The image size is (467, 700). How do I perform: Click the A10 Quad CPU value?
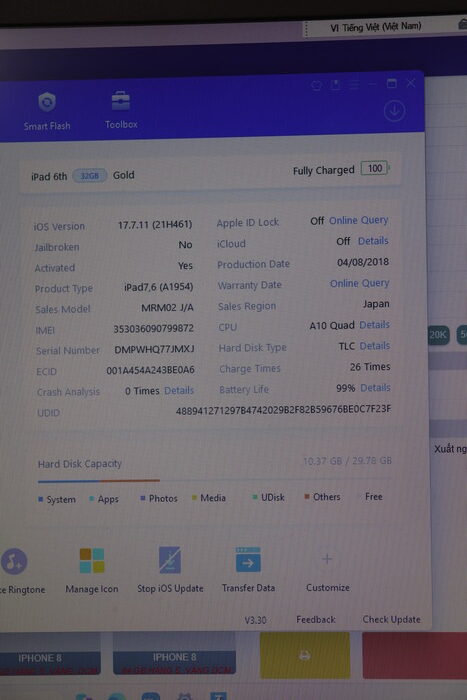332,325
